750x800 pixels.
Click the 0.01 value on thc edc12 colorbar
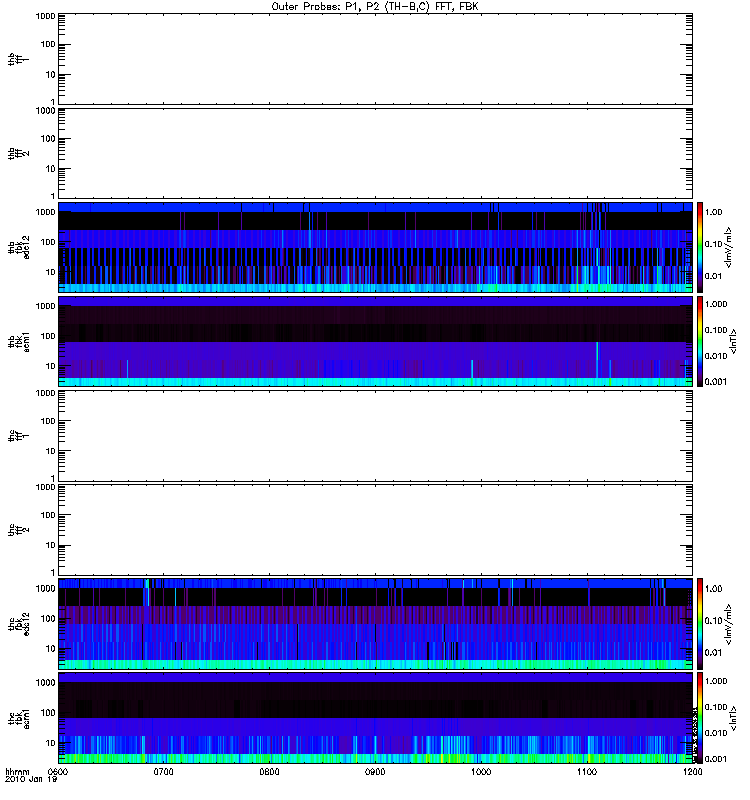click(713, 653)
